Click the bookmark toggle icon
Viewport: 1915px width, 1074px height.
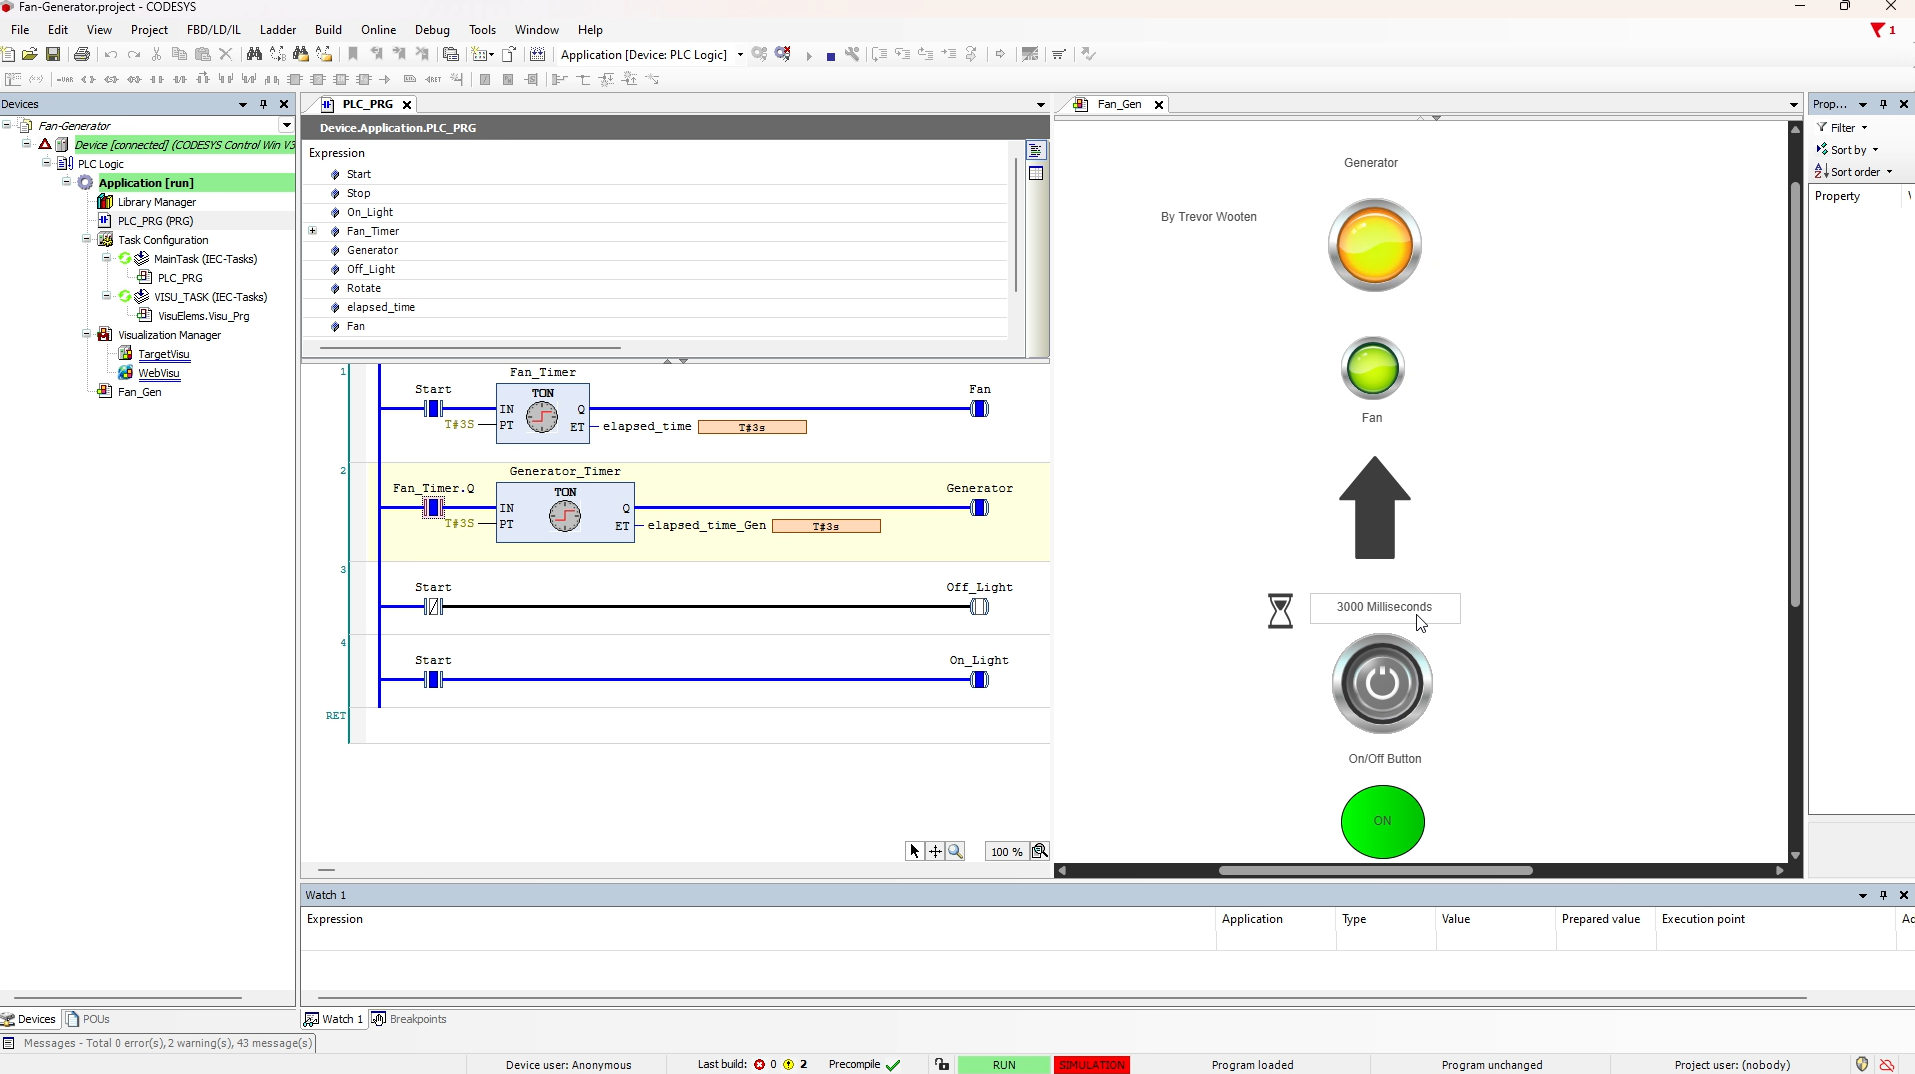click(x=353, y=54)
